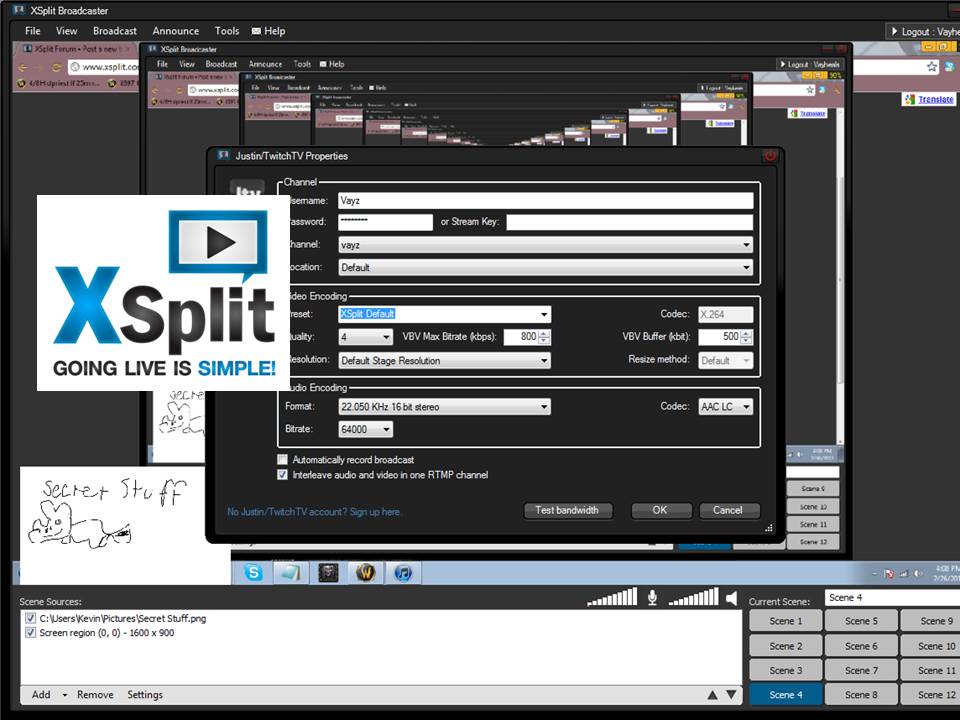
Task: Click the Username field containing Vayz
Action: pyautogui.click(x=546, y=201)
